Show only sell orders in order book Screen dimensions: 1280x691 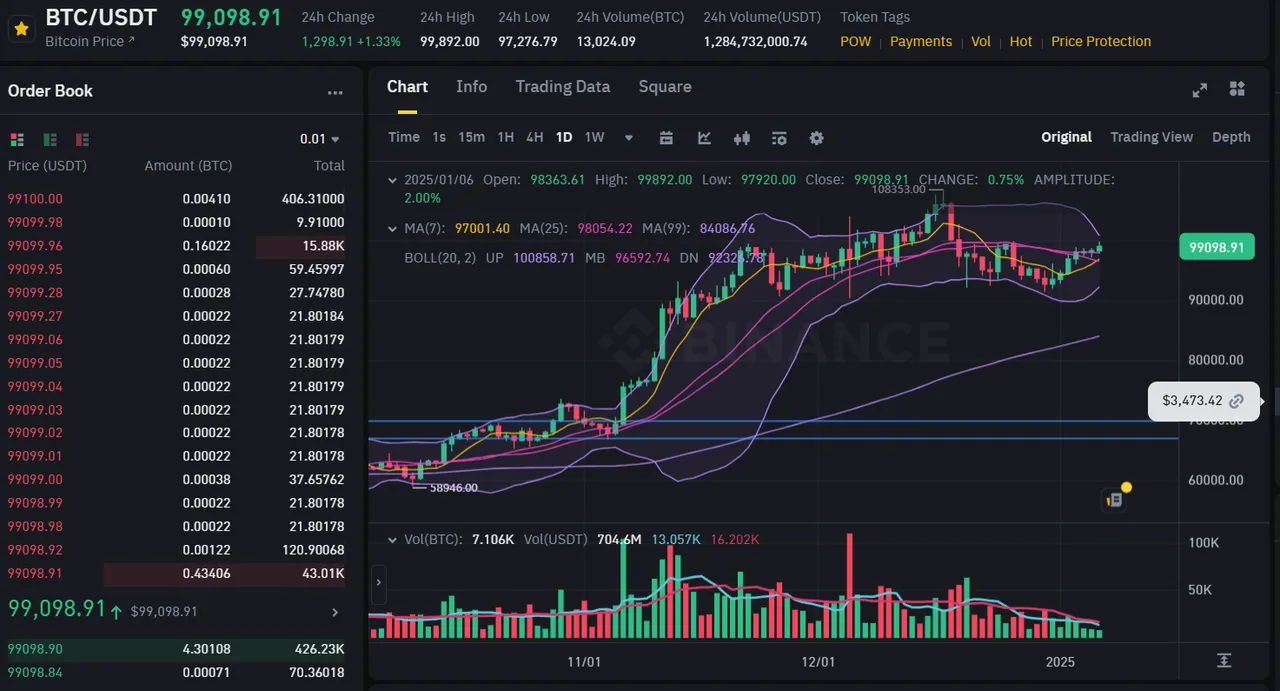point(82,139)
